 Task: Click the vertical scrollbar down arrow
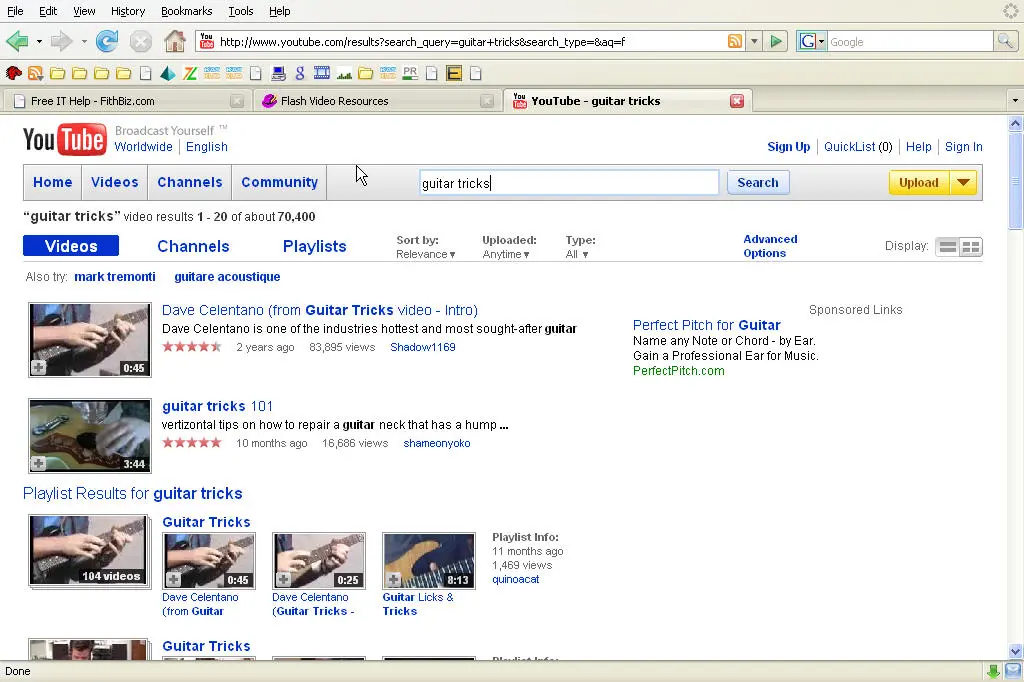1015,651
